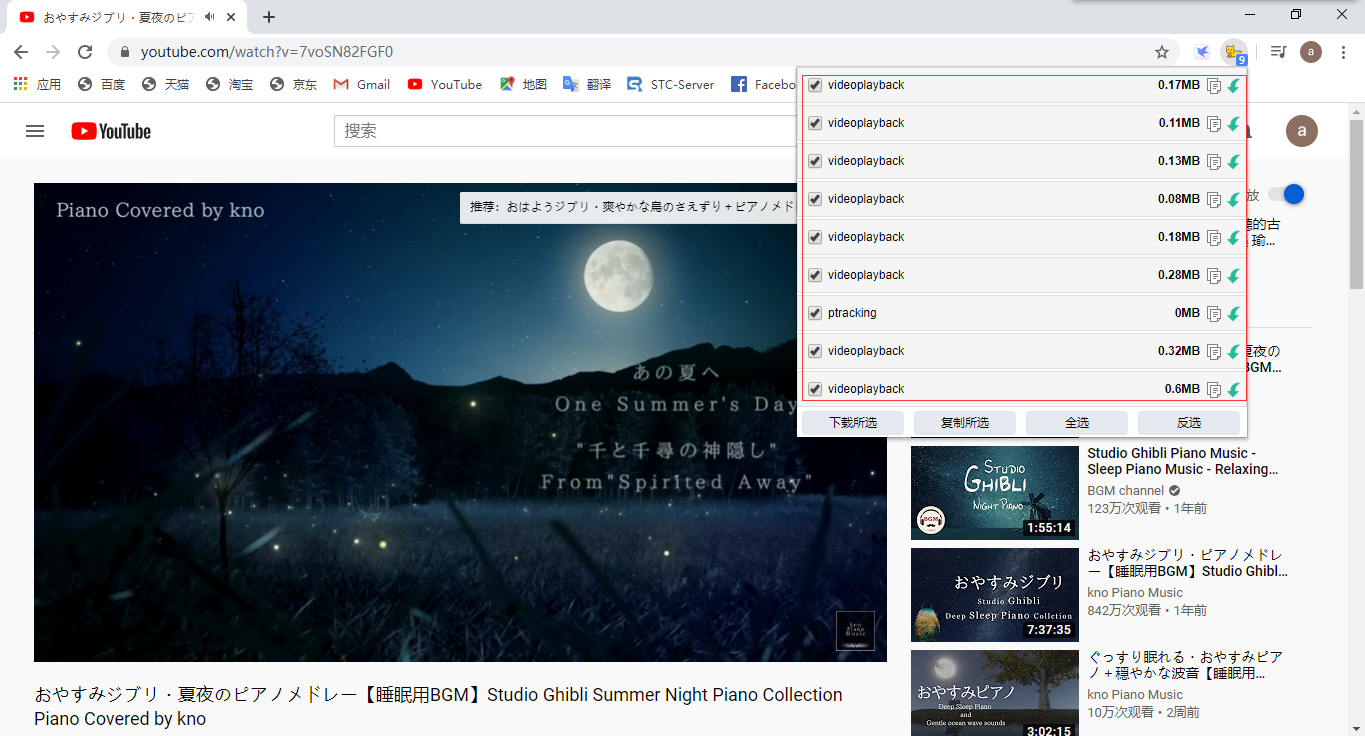Uncheck the 0.13MB videoplayback checkbox
The image size is (1365, 736).
pos(815,161)
